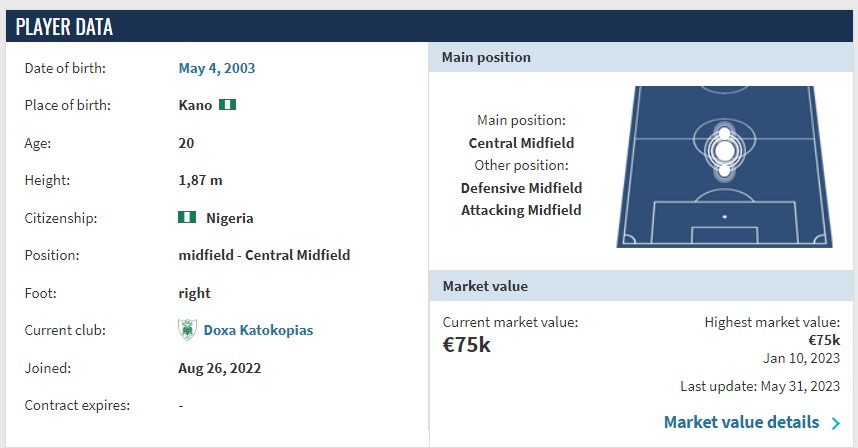The height and width of the screenshot is (448, 858).
Task: Click the arrow beside Market value details
Action: pyautogui.click(x=836, y=423)
